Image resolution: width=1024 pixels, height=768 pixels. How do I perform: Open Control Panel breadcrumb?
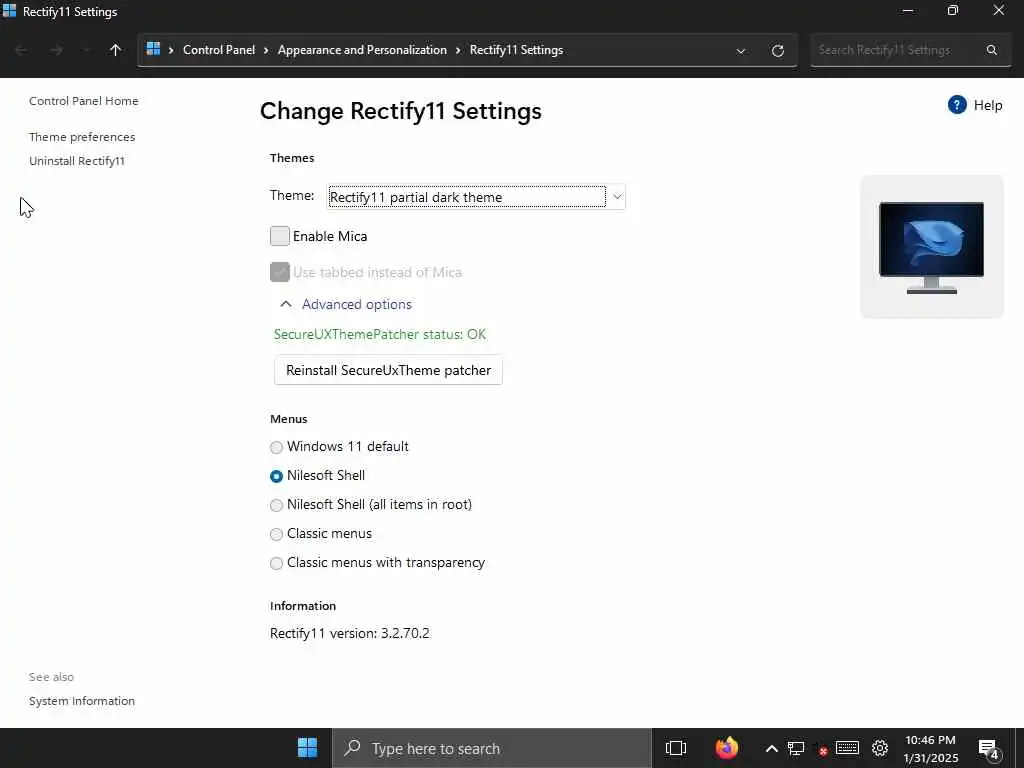coord(219,50)
